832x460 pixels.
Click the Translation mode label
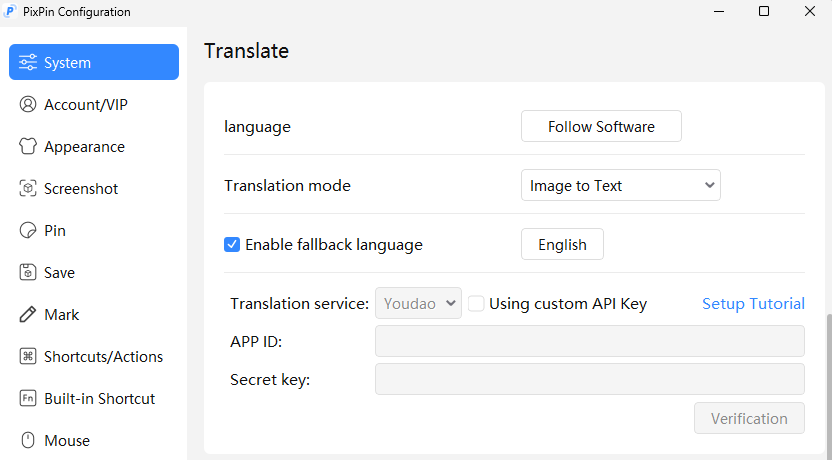coord(287,185)
